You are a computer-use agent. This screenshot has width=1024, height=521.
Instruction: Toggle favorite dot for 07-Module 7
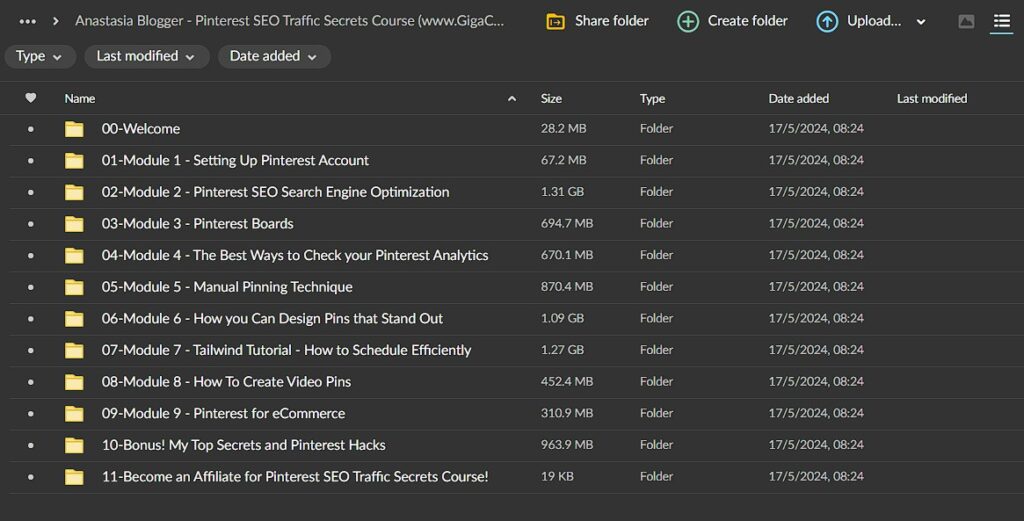click(31, 351)
